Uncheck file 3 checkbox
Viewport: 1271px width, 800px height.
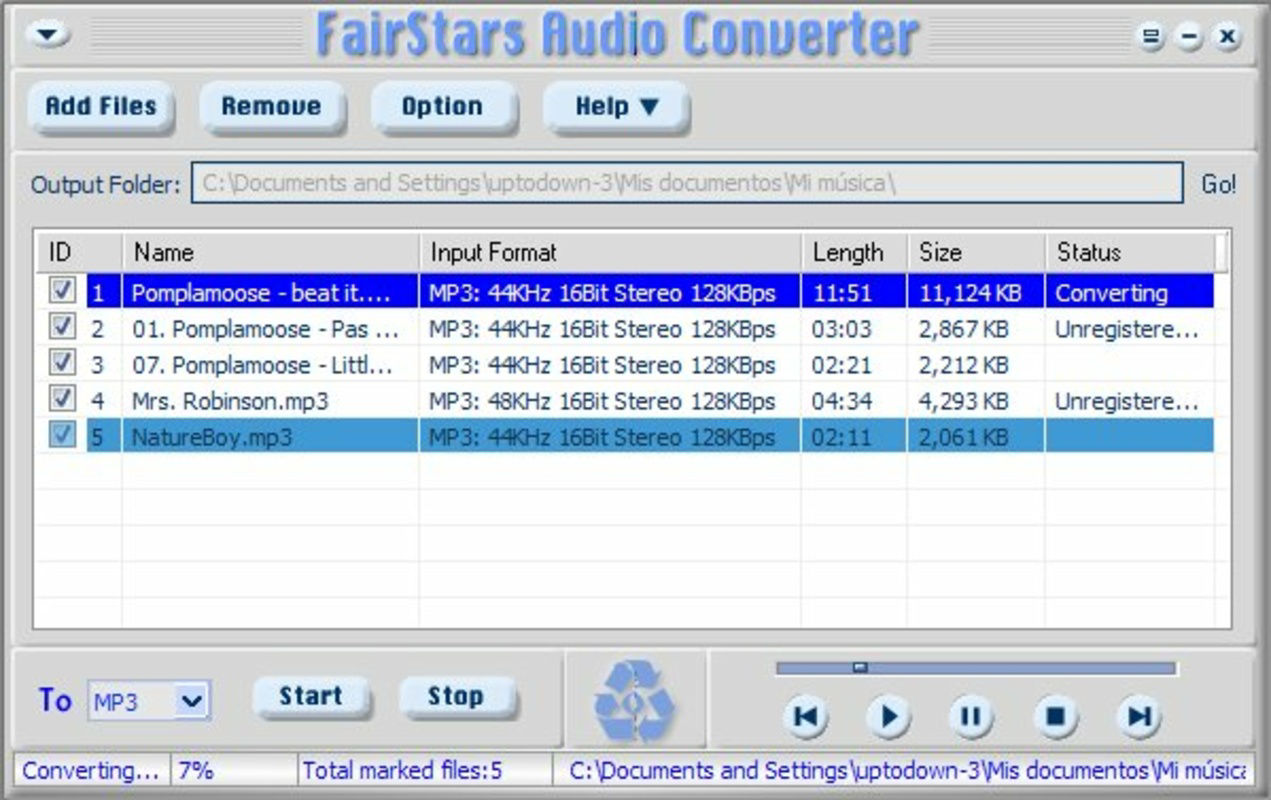pyautogui.click(x=62, y=363)
